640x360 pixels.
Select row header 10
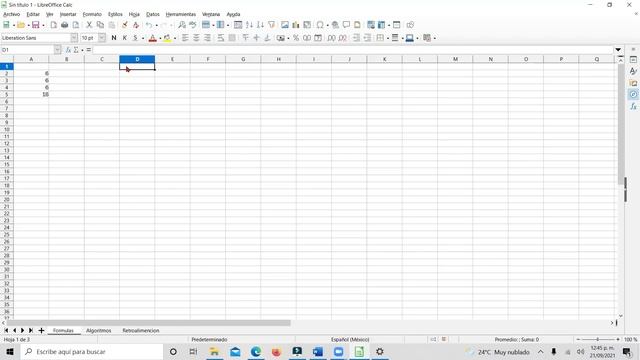coord(7,129)
